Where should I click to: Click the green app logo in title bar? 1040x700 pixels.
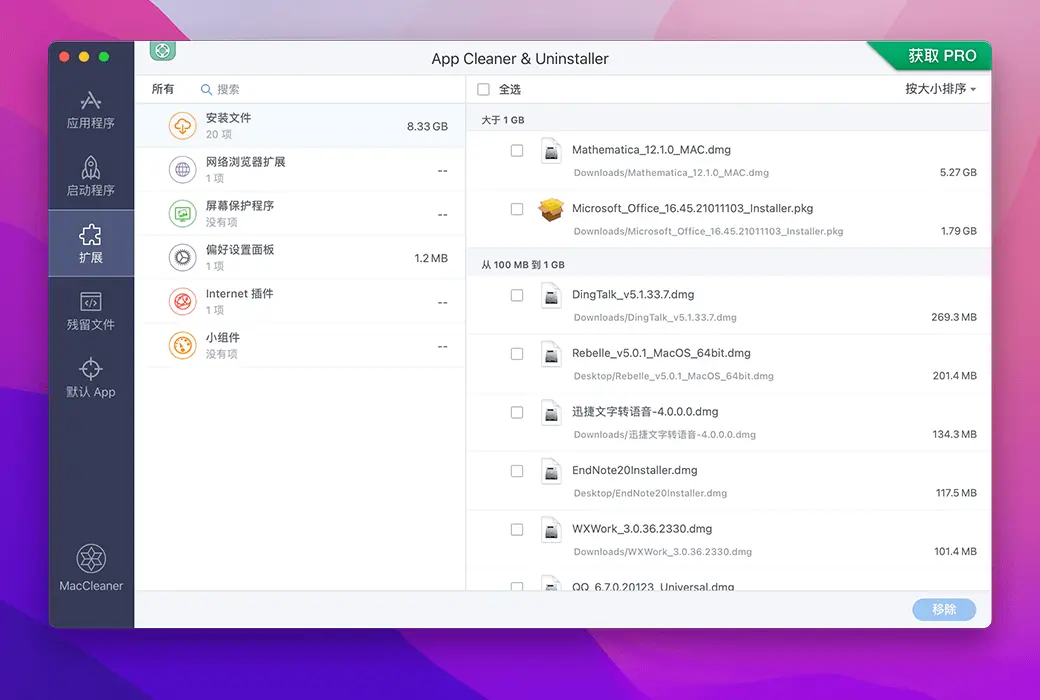click(162, 51)
